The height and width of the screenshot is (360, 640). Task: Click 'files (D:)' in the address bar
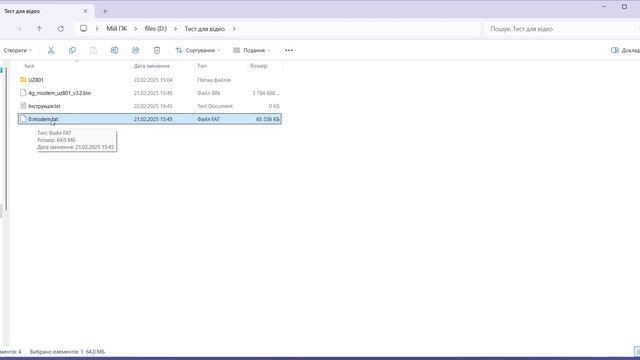(156, 29)
